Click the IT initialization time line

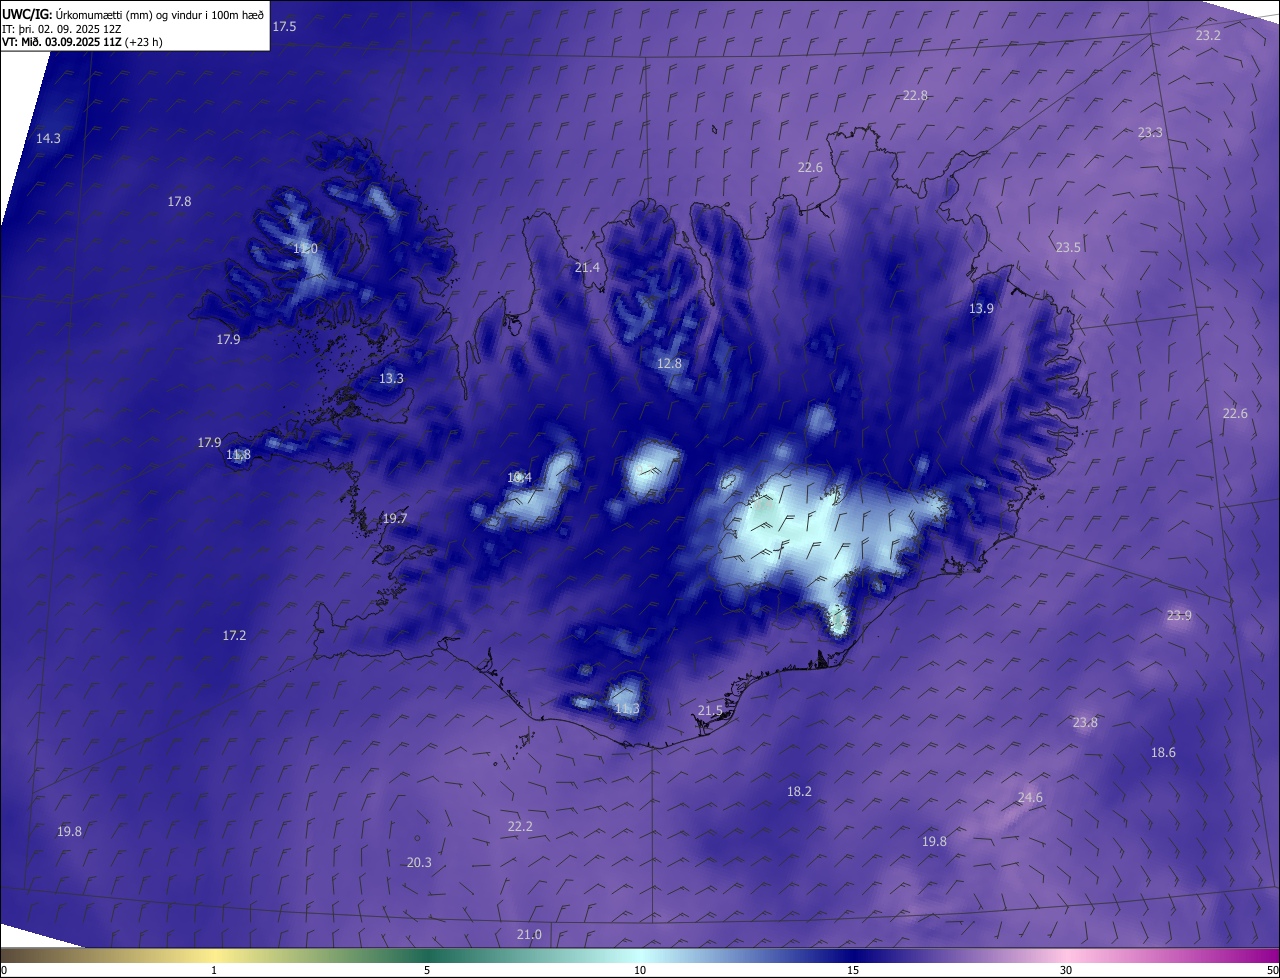(x=60, y=28)
